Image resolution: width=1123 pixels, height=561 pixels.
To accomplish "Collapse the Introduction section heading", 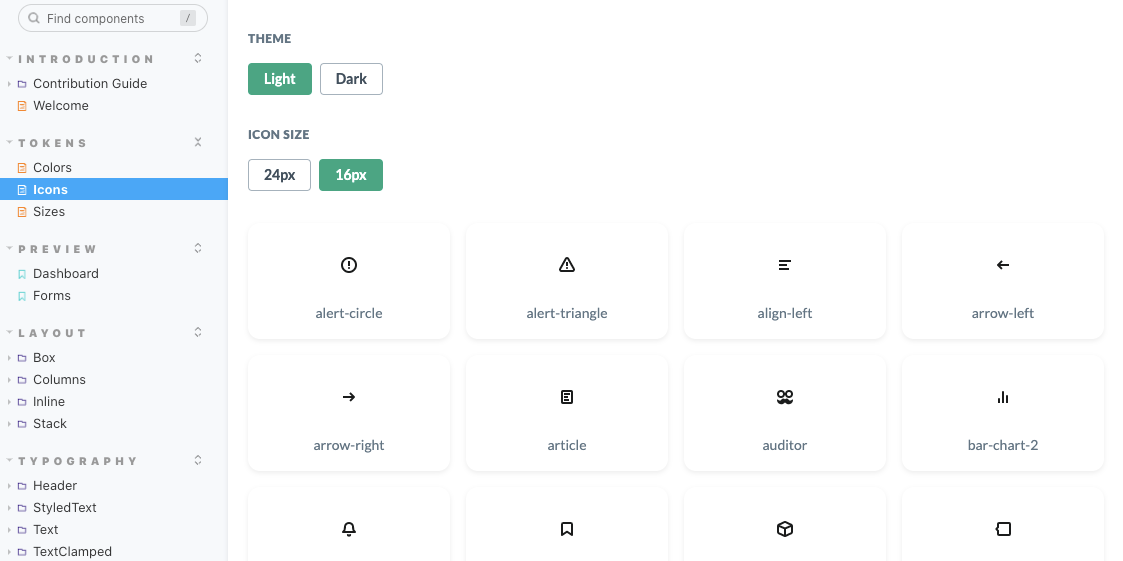I will tap(86, 59).
